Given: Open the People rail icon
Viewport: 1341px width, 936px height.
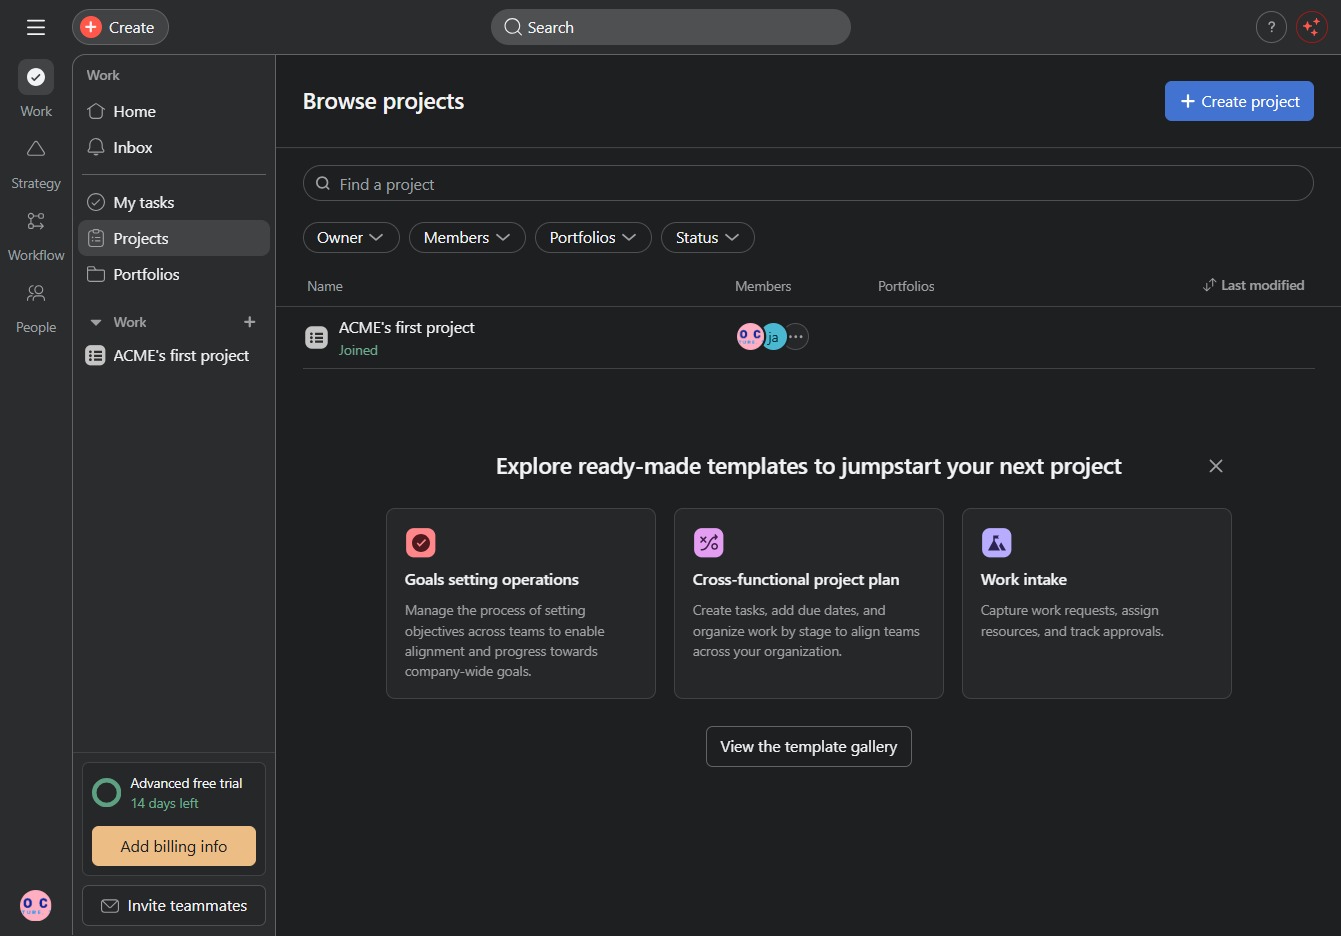Looking at the screenshot, I should tap(36, 293).
